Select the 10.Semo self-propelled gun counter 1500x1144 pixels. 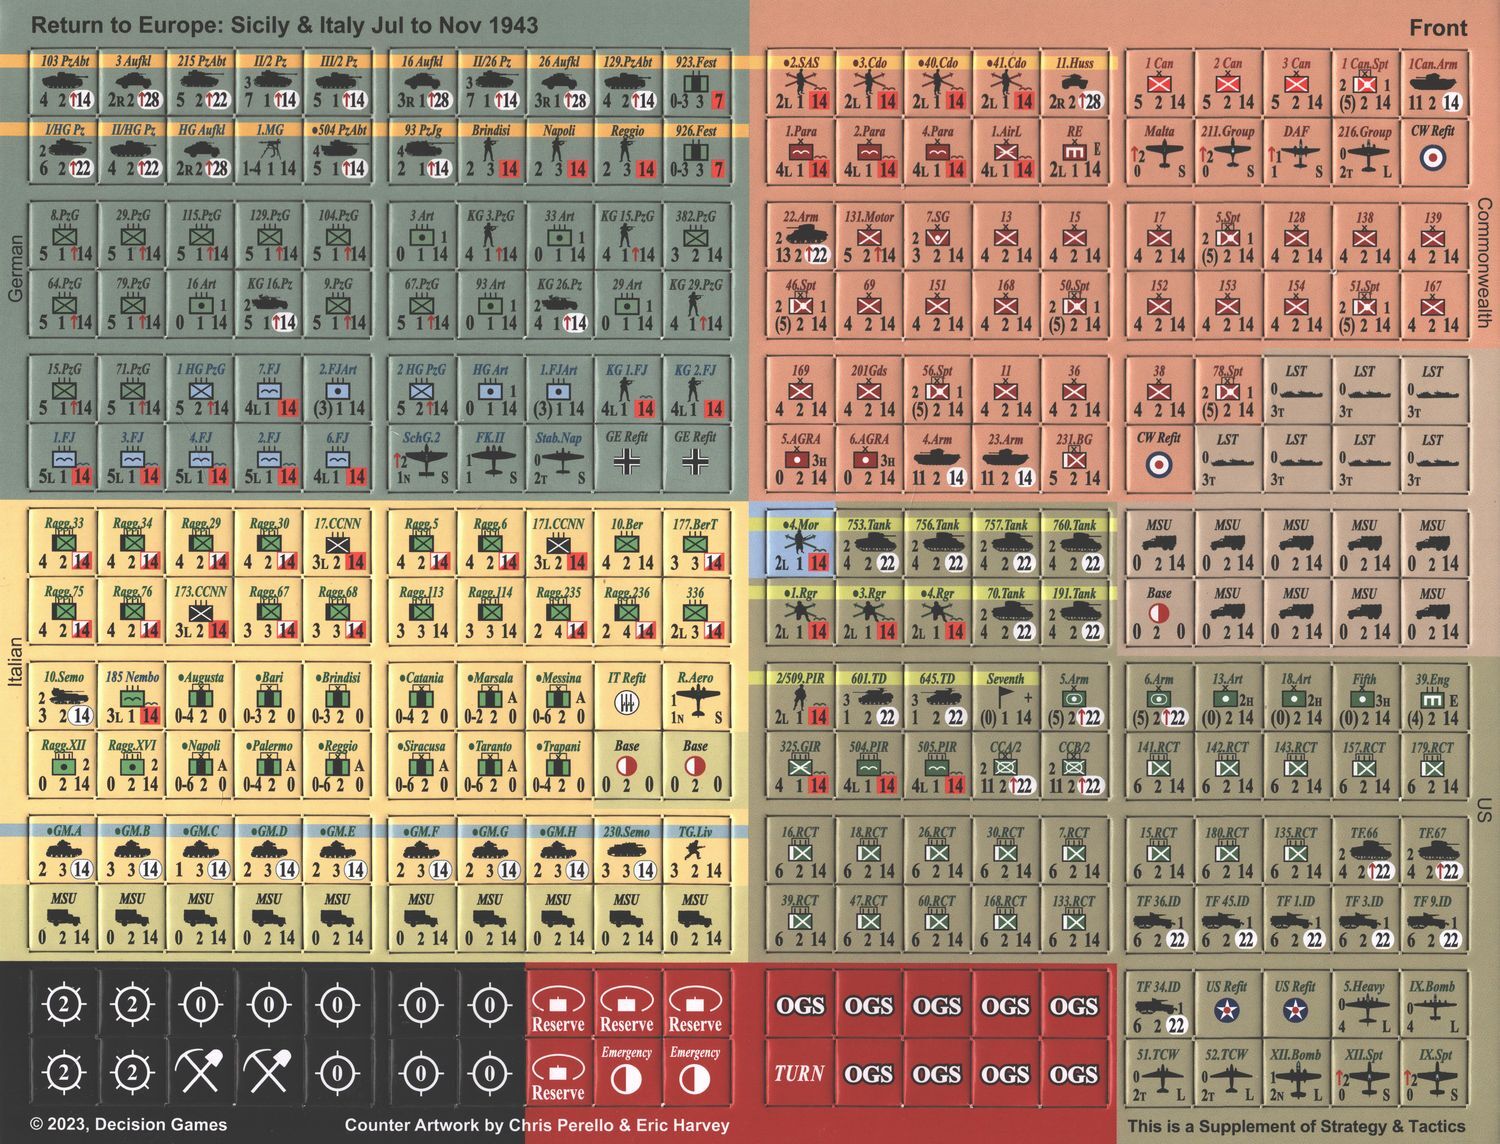(x=64, y=697)
